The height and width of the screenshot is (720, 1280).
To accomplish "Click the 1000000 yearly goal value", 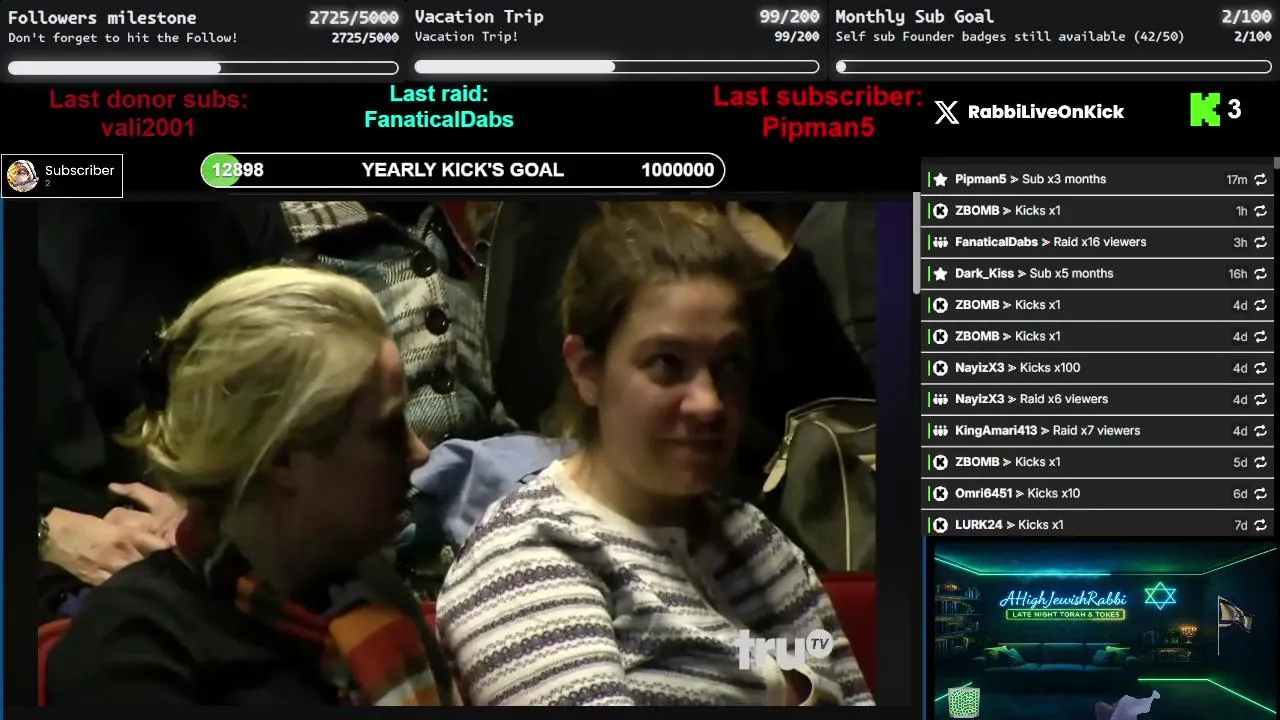I will pyautogui.click(x=678, y=170).
